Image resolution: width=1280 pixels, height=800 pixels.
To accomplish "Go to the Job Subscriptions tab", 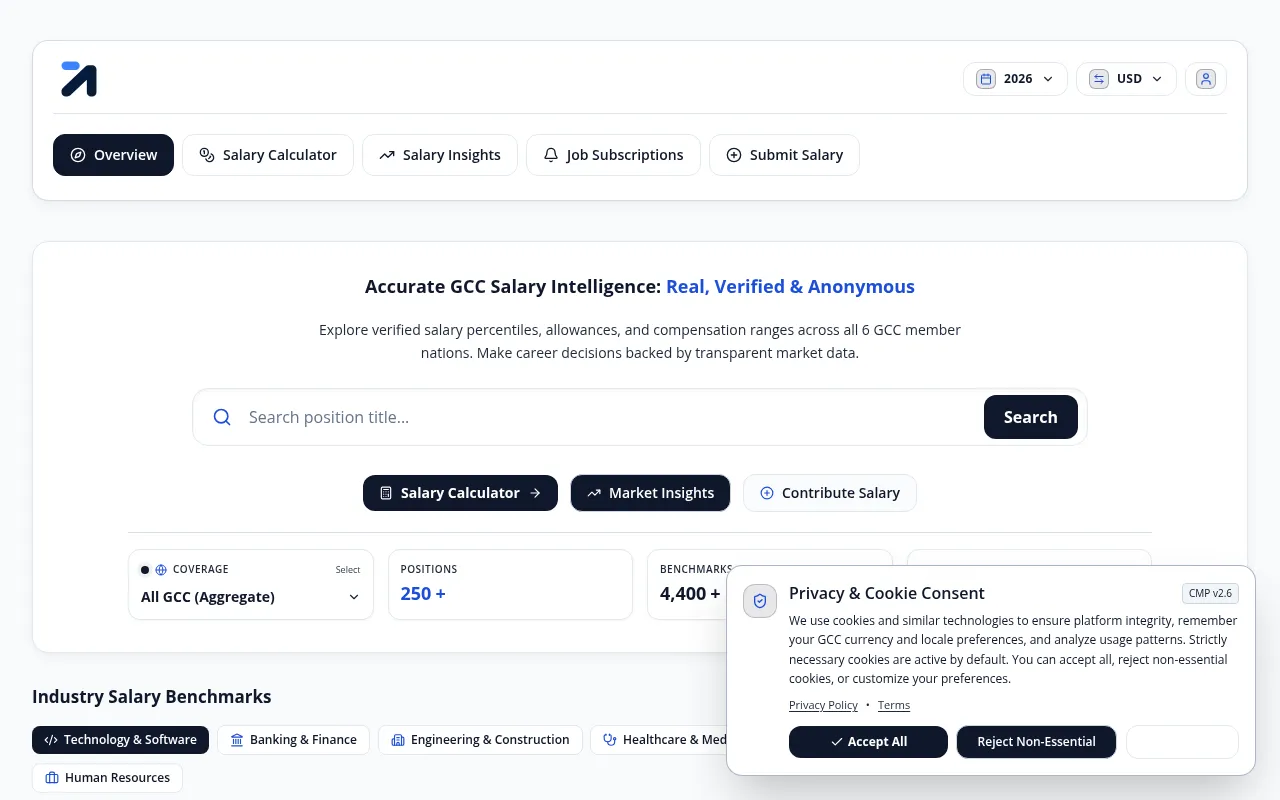I will [613, 155].
